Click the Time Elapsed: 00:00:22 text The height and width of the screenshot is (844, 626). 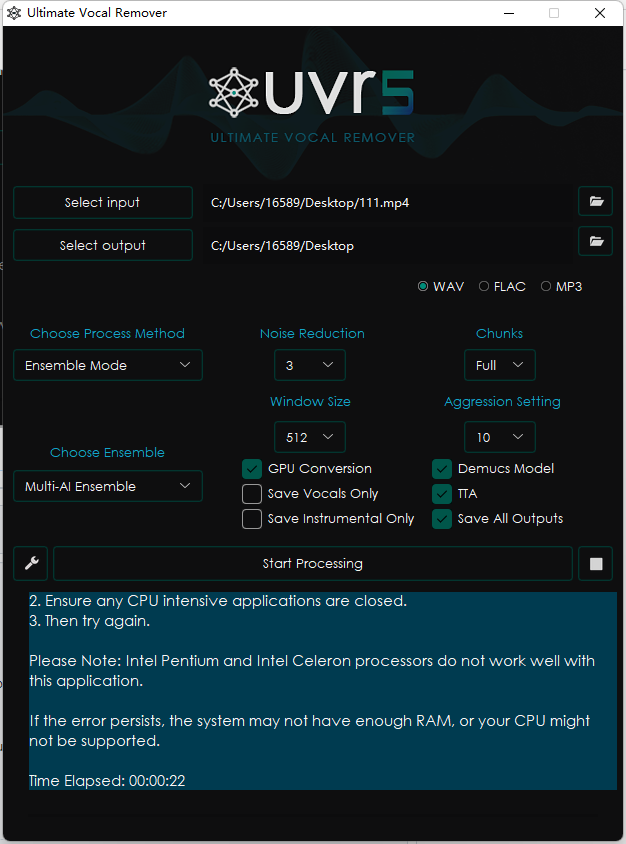pos(107,781)
